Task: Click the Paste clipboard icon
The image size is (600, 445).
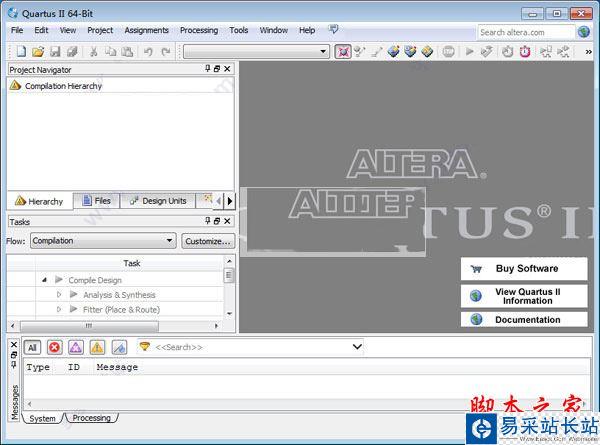Action: coord(127,51)
